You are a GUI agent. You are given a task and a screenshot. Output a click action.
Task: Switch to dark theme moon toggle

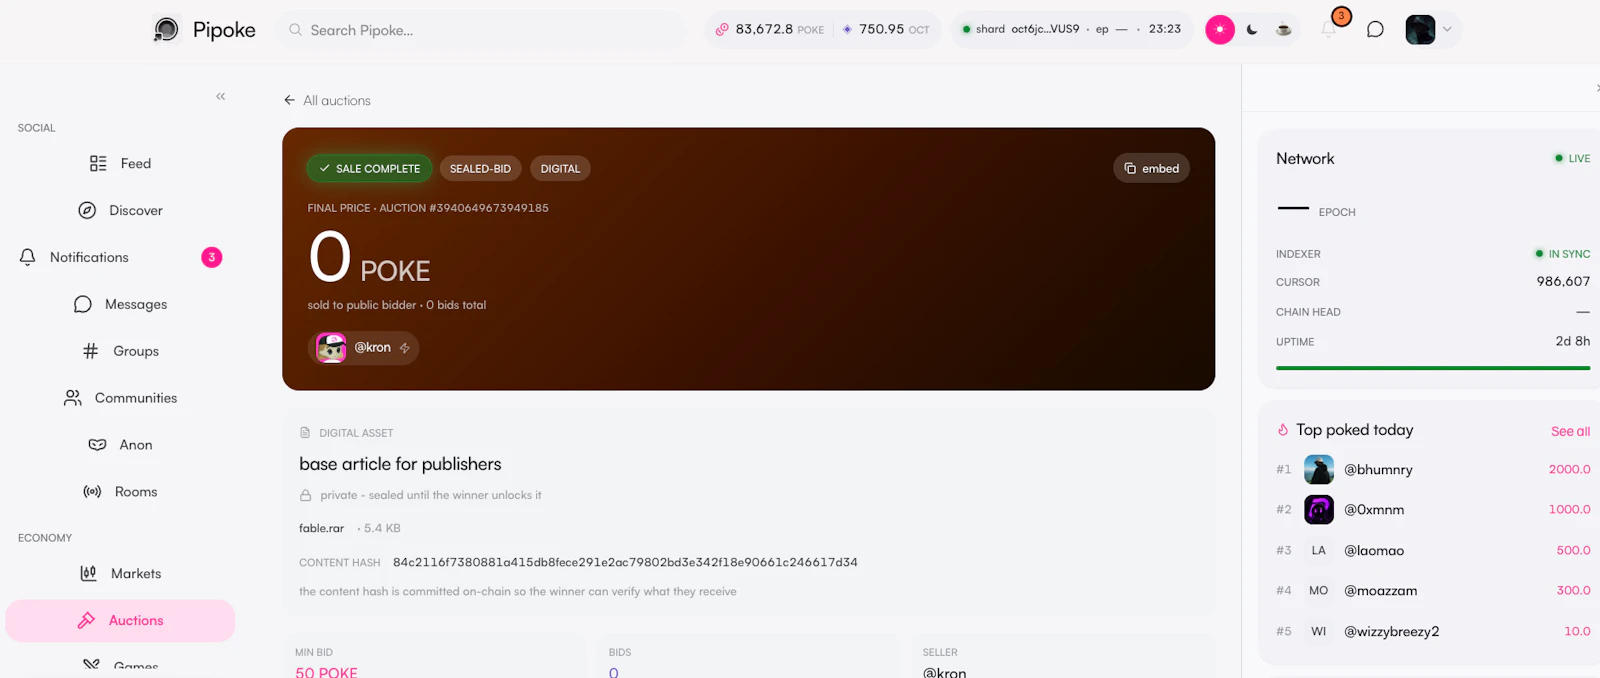point(1252,30)
